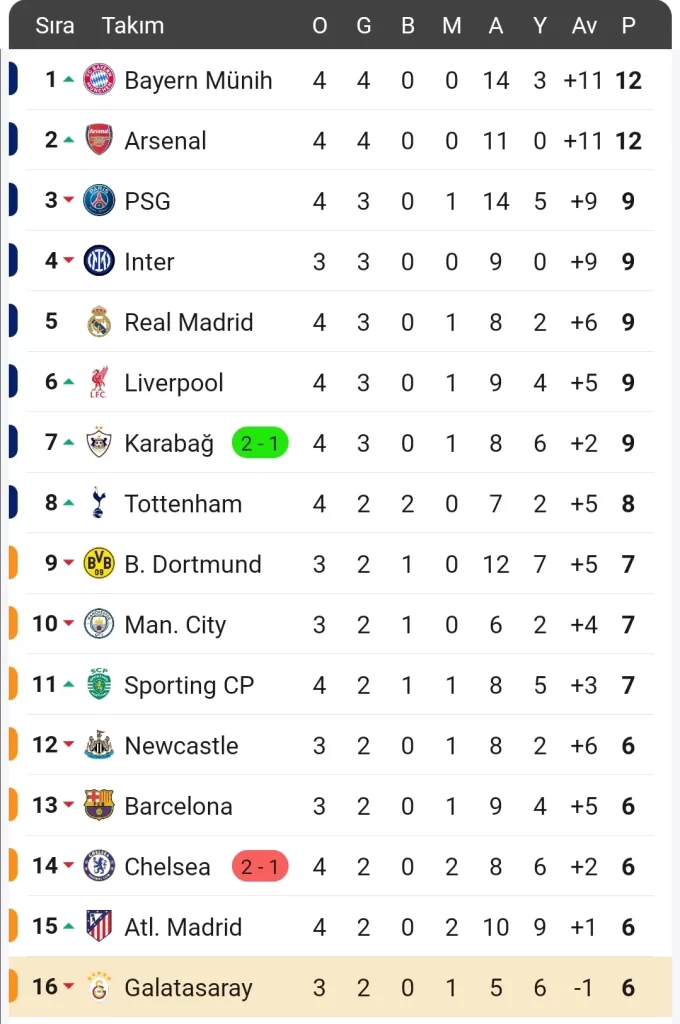680x1024 pixels.
Task: Click the green 2 - 1 score badge
Action: (x=260, y=443)
